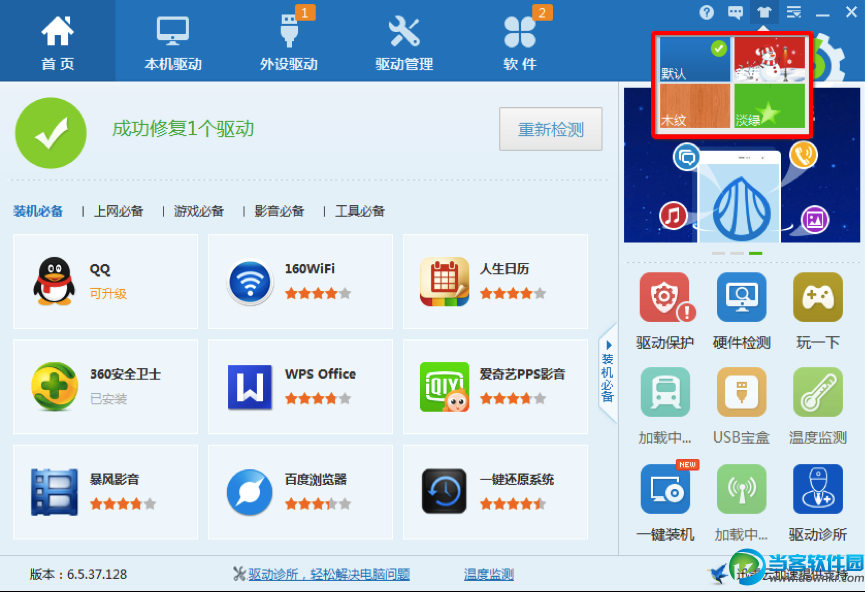Click QQ 可升级 upgrade link
865x592 pixels.
[109, 294]
